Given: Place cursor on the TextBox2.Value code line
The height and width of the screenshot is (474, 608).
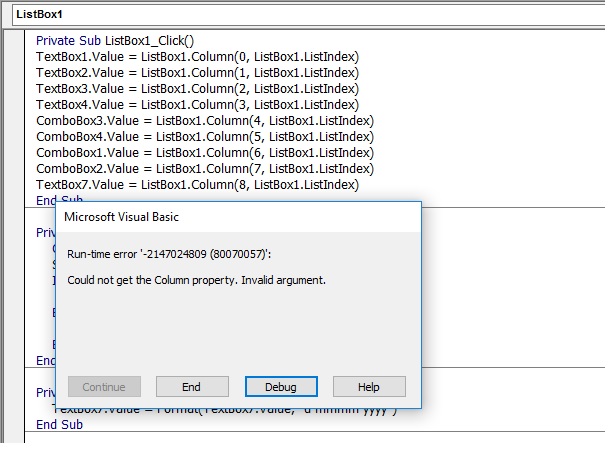Looking at the screenshot, I should coord(197,73).
